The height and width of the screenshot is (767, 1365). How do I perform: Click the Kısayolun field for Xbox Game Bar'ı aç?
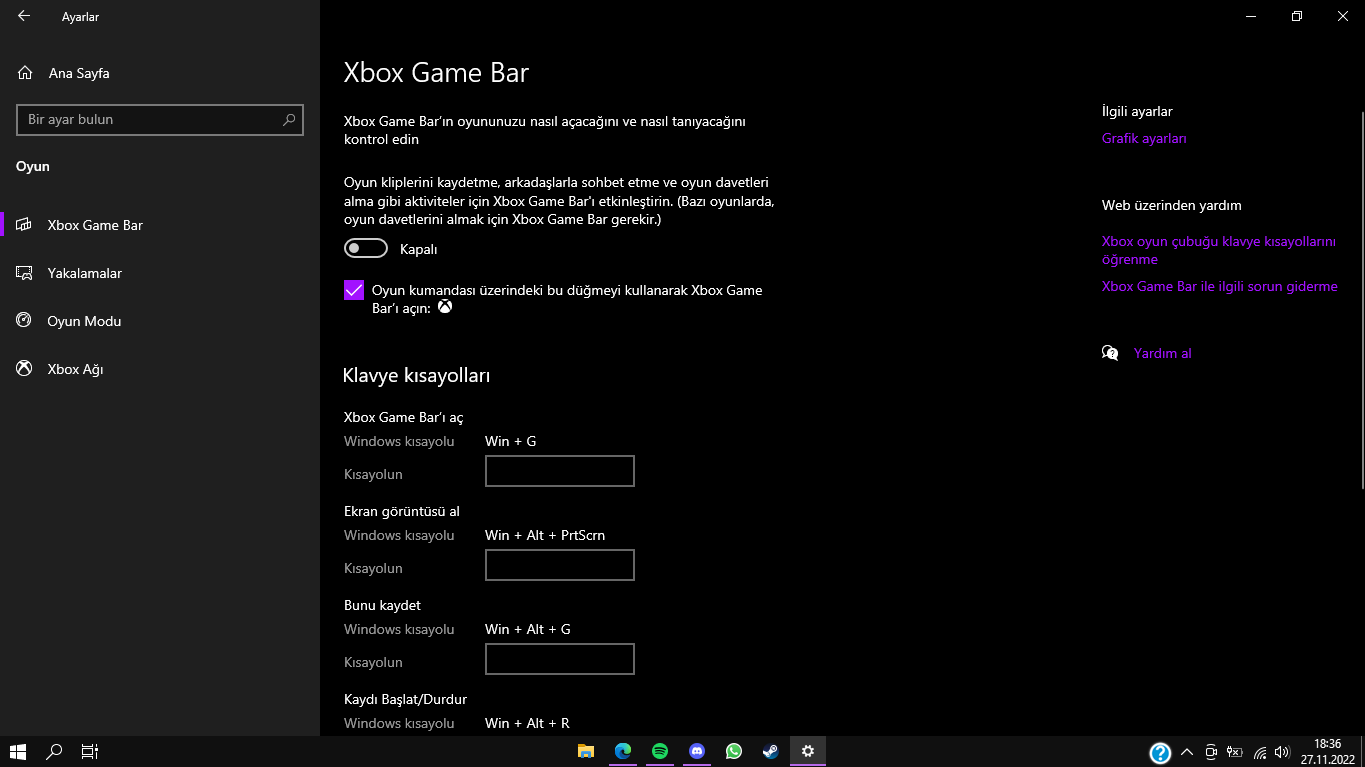tap(560, 471)
